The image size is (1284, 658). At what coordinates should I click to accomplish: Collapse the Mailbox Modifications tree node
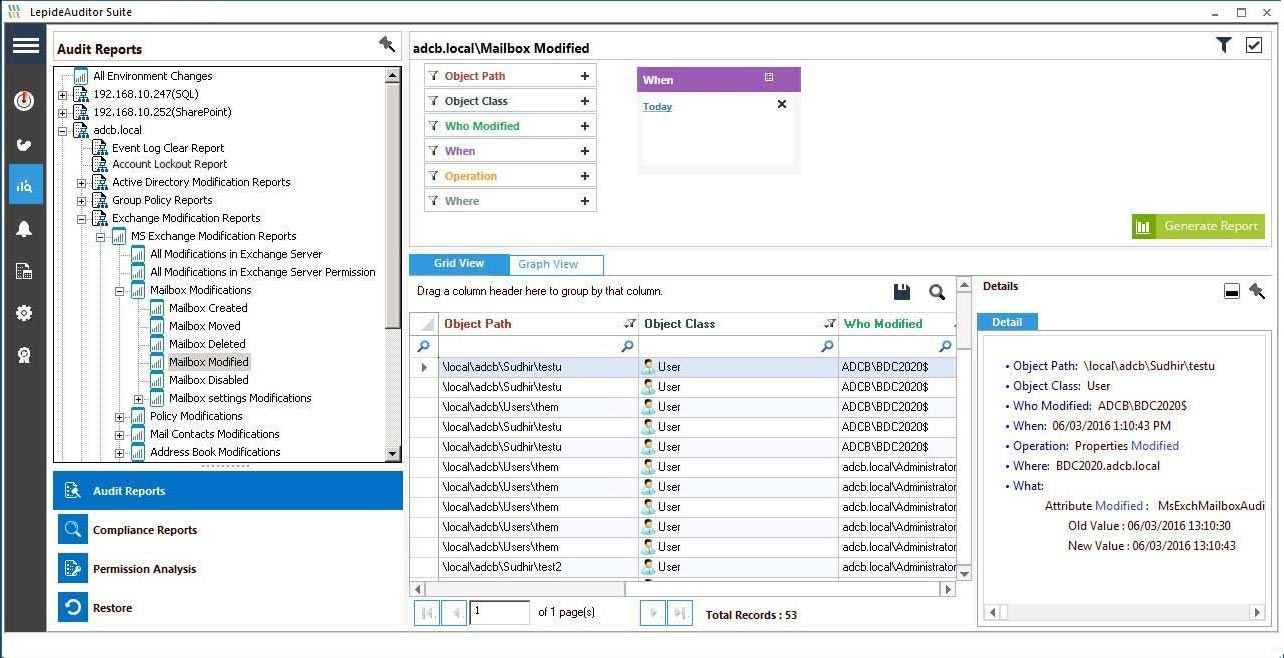pos(120,290)
